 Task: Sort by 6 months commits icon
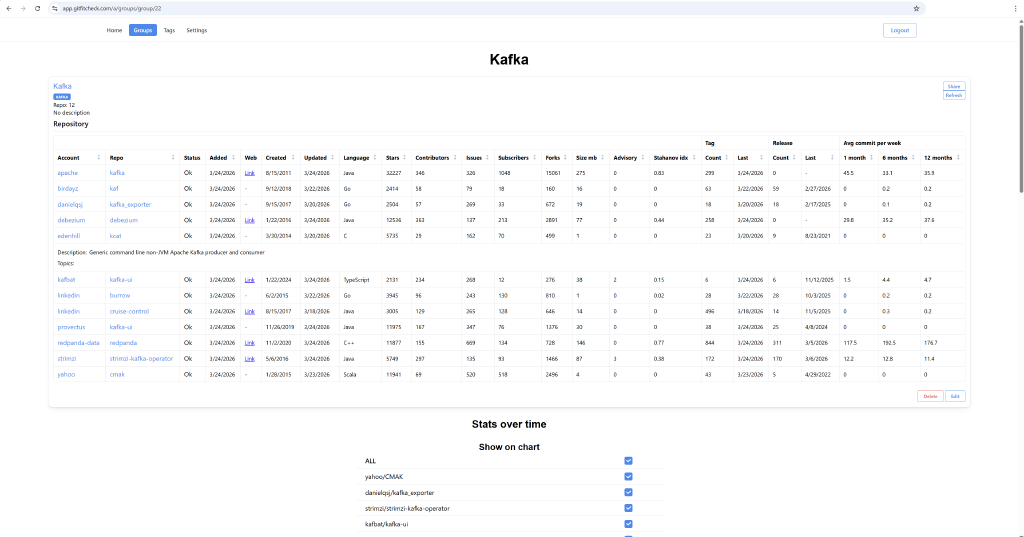point(913,157)
